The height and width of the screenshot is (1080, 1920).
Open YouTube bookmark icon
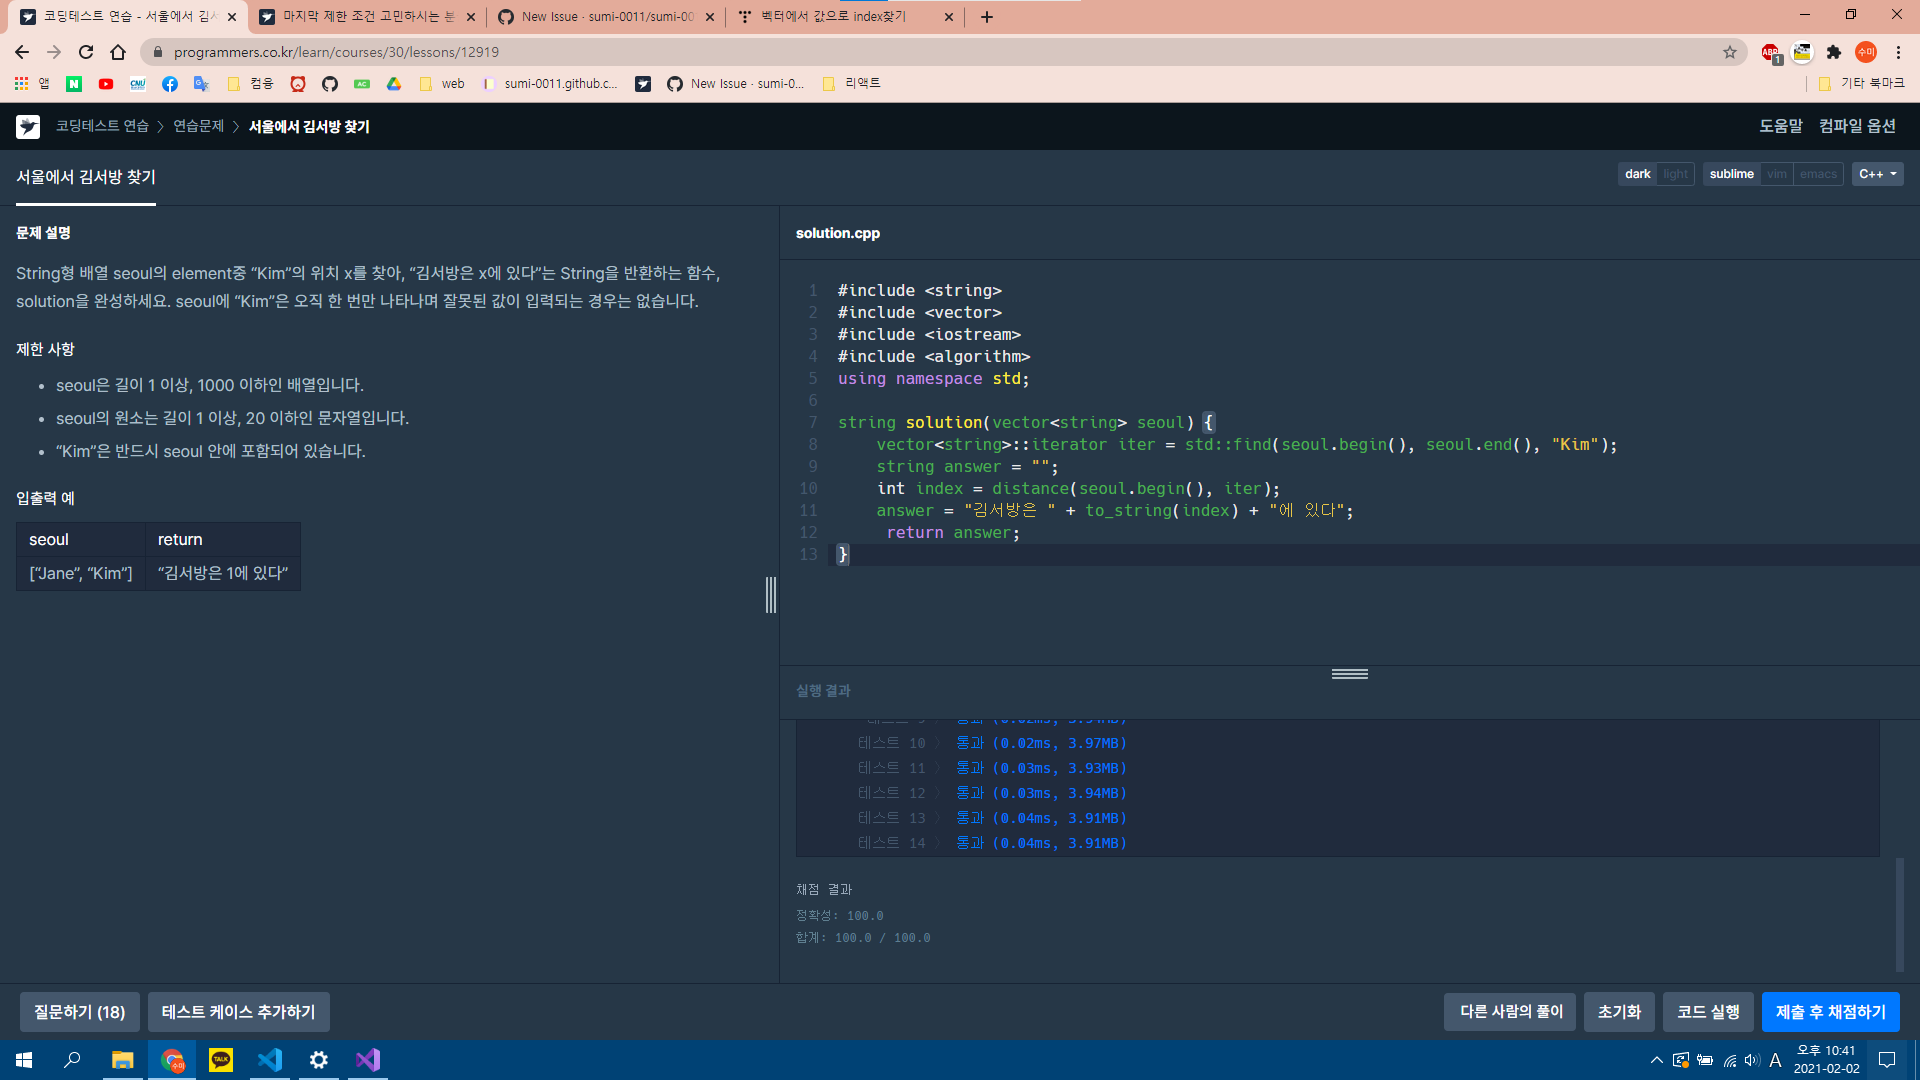coord(106,84)
